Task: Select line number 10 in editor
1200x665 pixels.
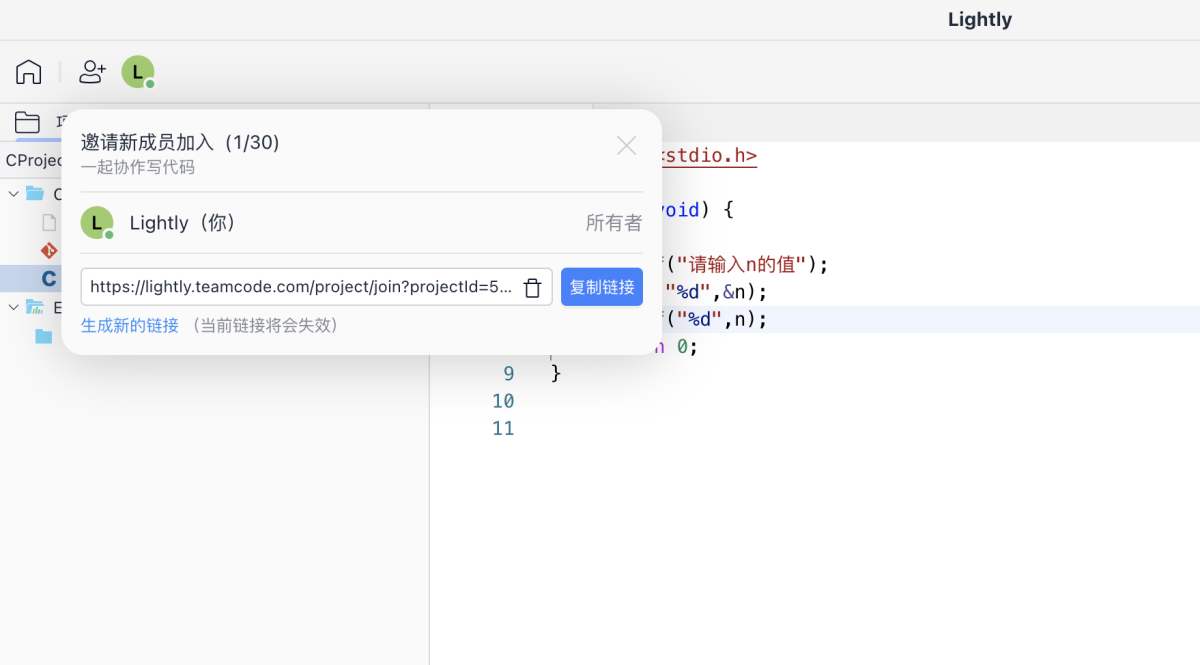Action: pyautogui.click(x=503, y=401)
